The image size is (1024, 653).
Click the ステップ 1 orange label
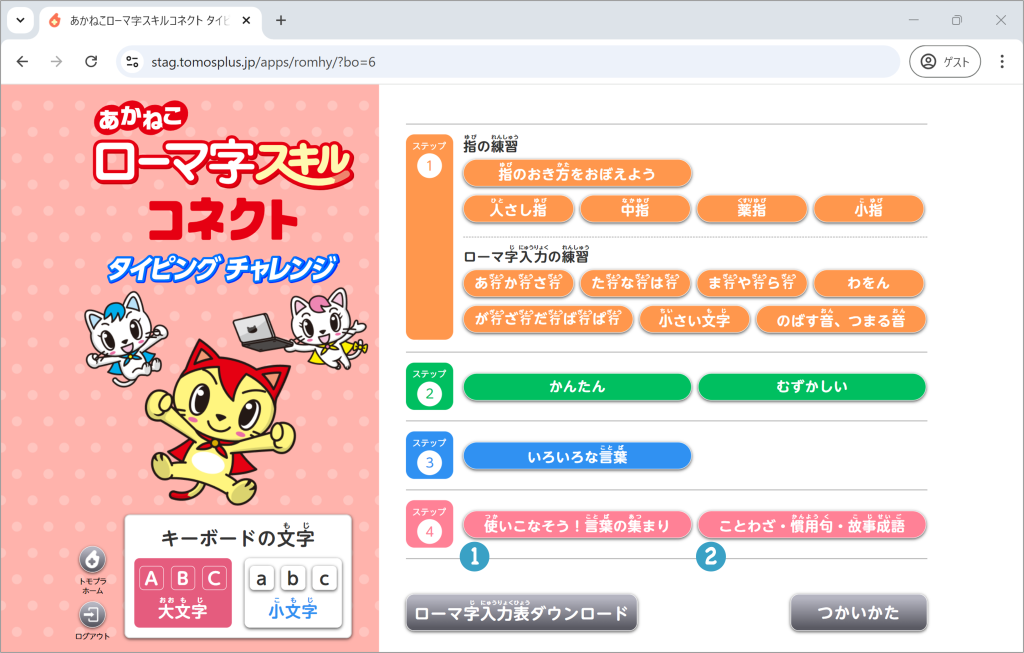[x=429, y=237]
